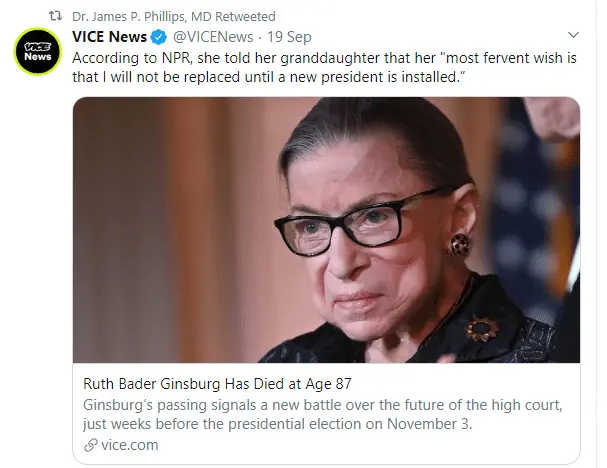Open the Ruth Bader Ginsburg card photo
Screen dimensions: 607x468
click(x=326, y=230)
